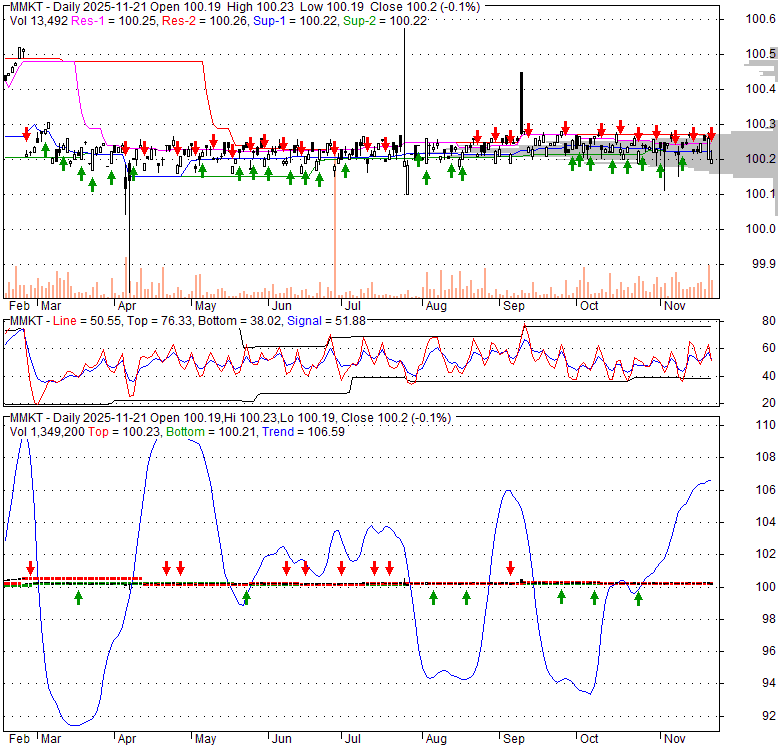Click the red sell arrow in bottom panel near February
The width and height of the screenshot is (780, 745).
(x=31, y=568)
